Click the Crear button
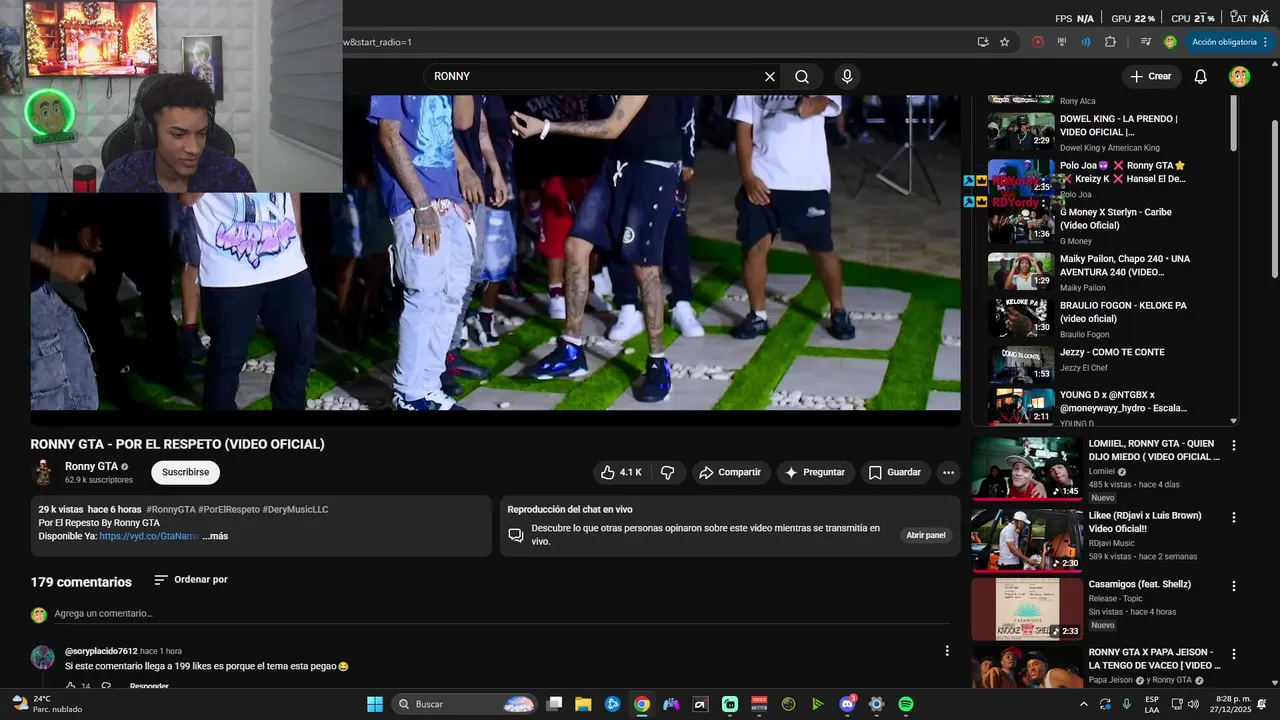The height and width of the screenshot is (720, 1280). click(x=1150, y=76)
